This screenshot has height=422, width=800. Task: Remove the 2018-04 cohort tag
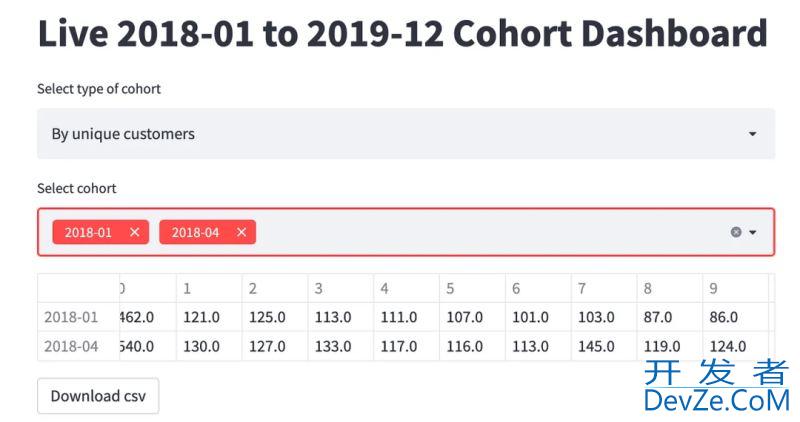point(242,232)
